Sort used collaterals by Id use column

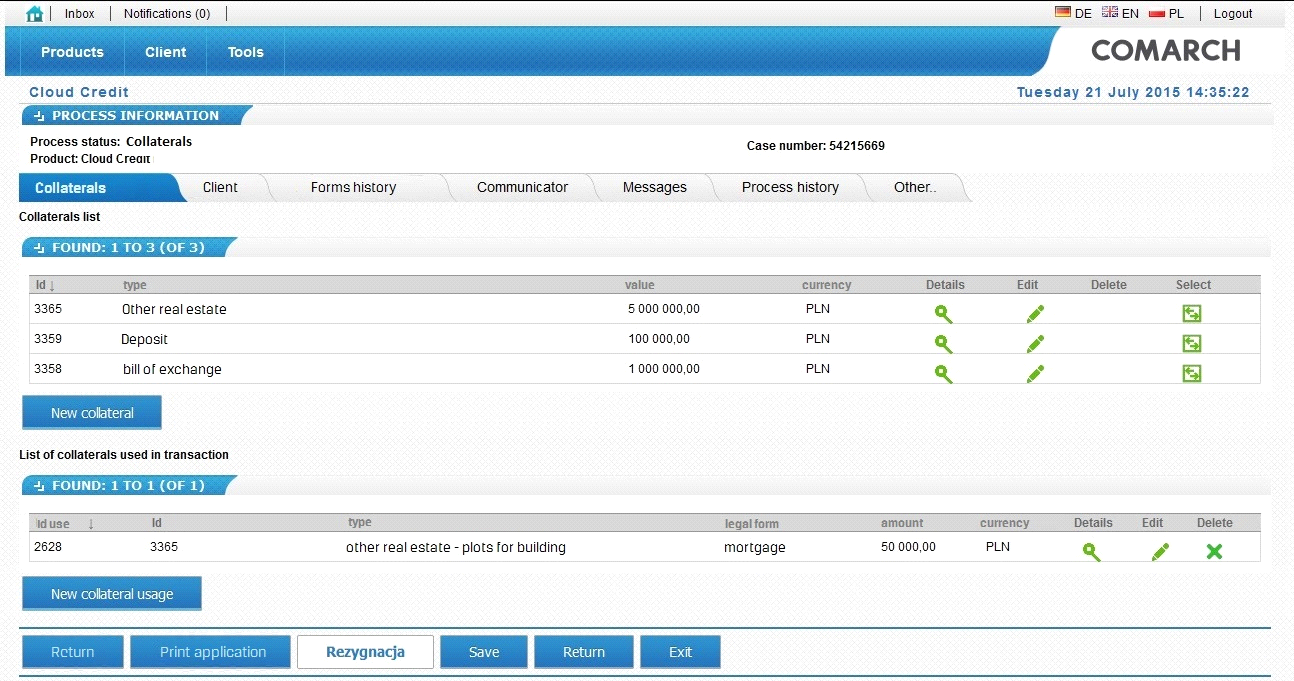65,523
